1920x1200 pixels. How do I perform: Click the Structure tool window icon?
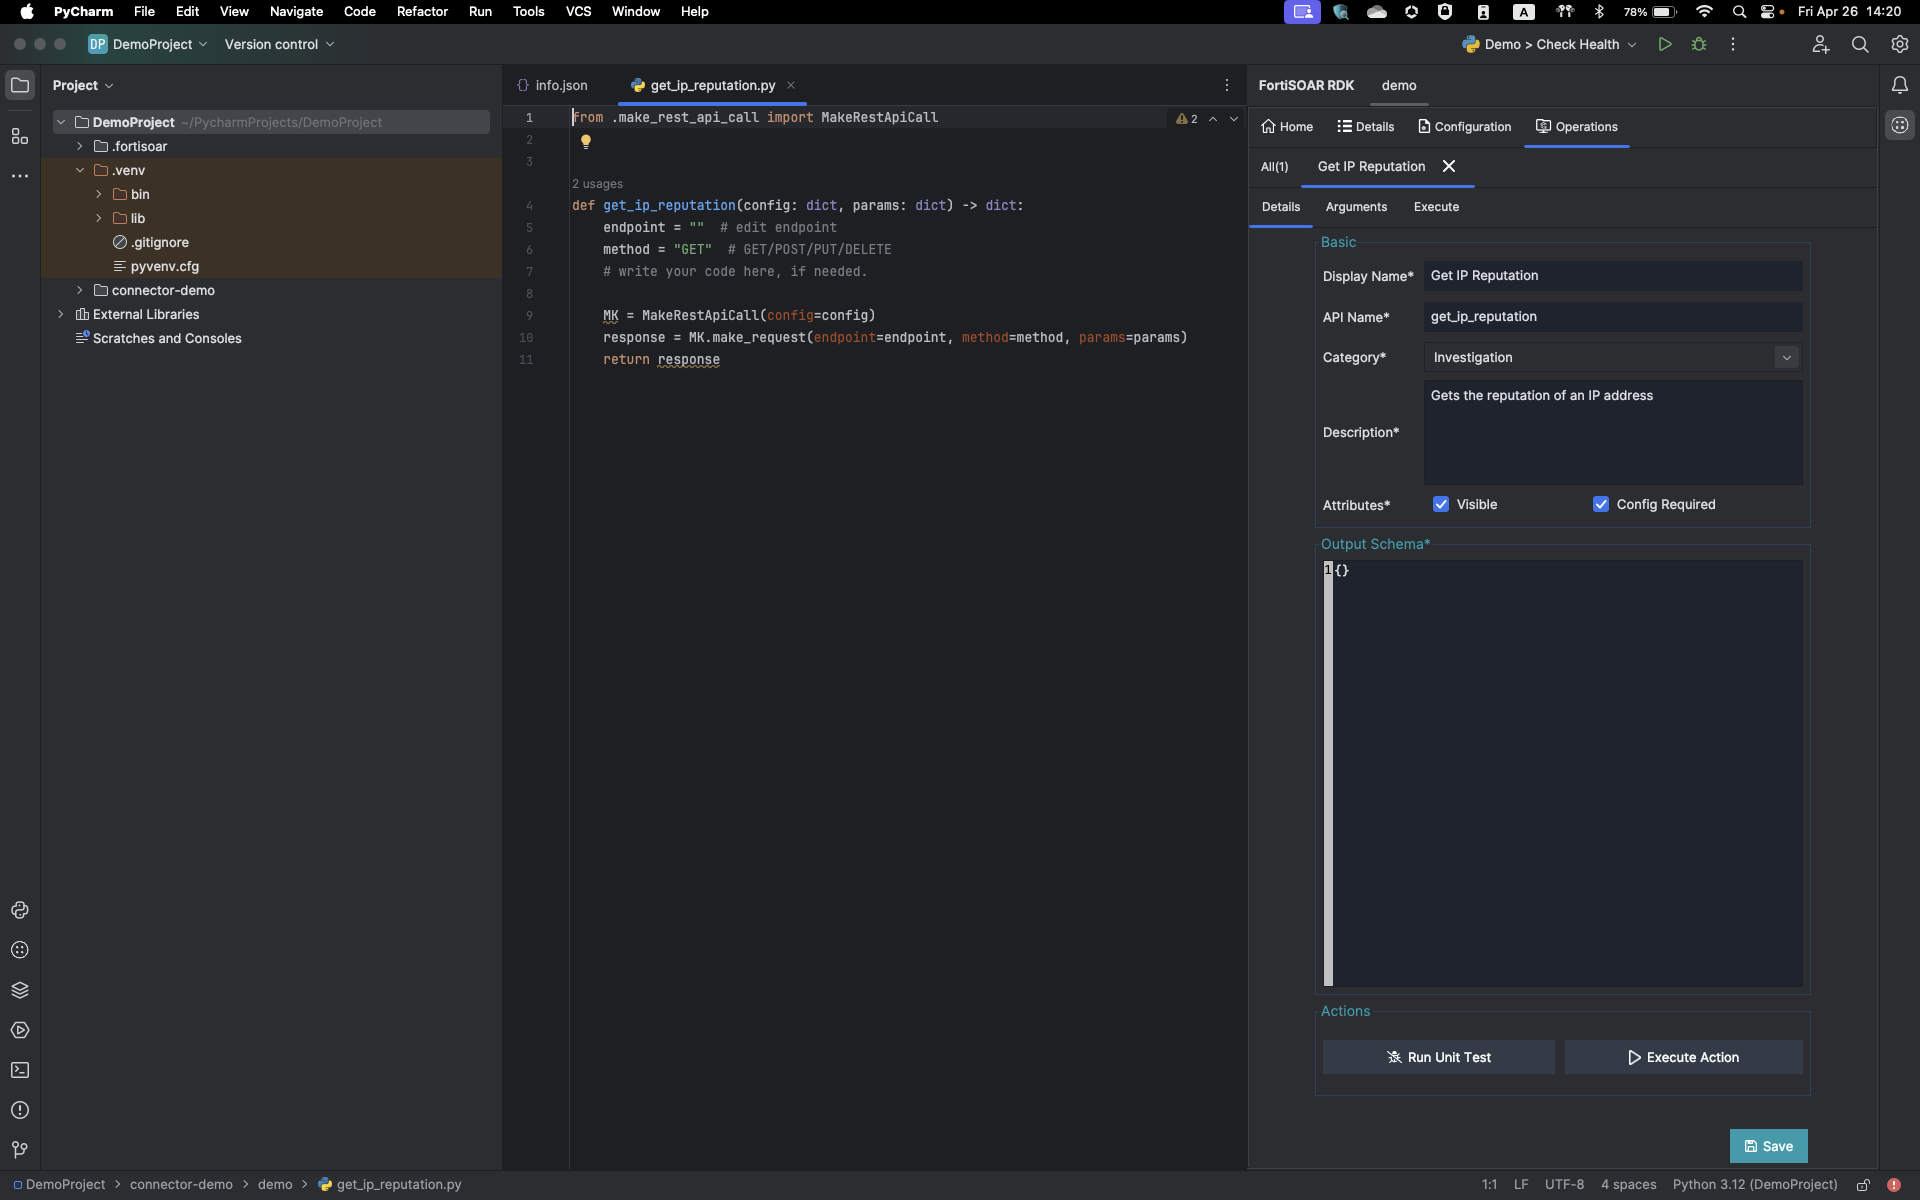tap(20, 136)
